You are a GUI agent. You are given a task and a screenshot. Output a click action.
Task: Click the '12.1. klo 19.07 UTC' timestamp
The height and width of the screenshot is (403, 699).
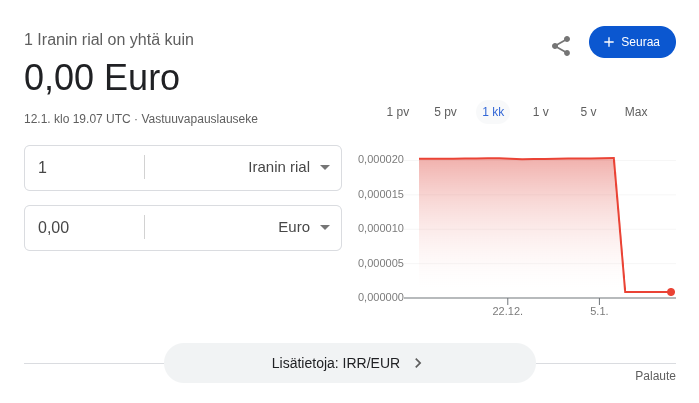coord(77,119)
